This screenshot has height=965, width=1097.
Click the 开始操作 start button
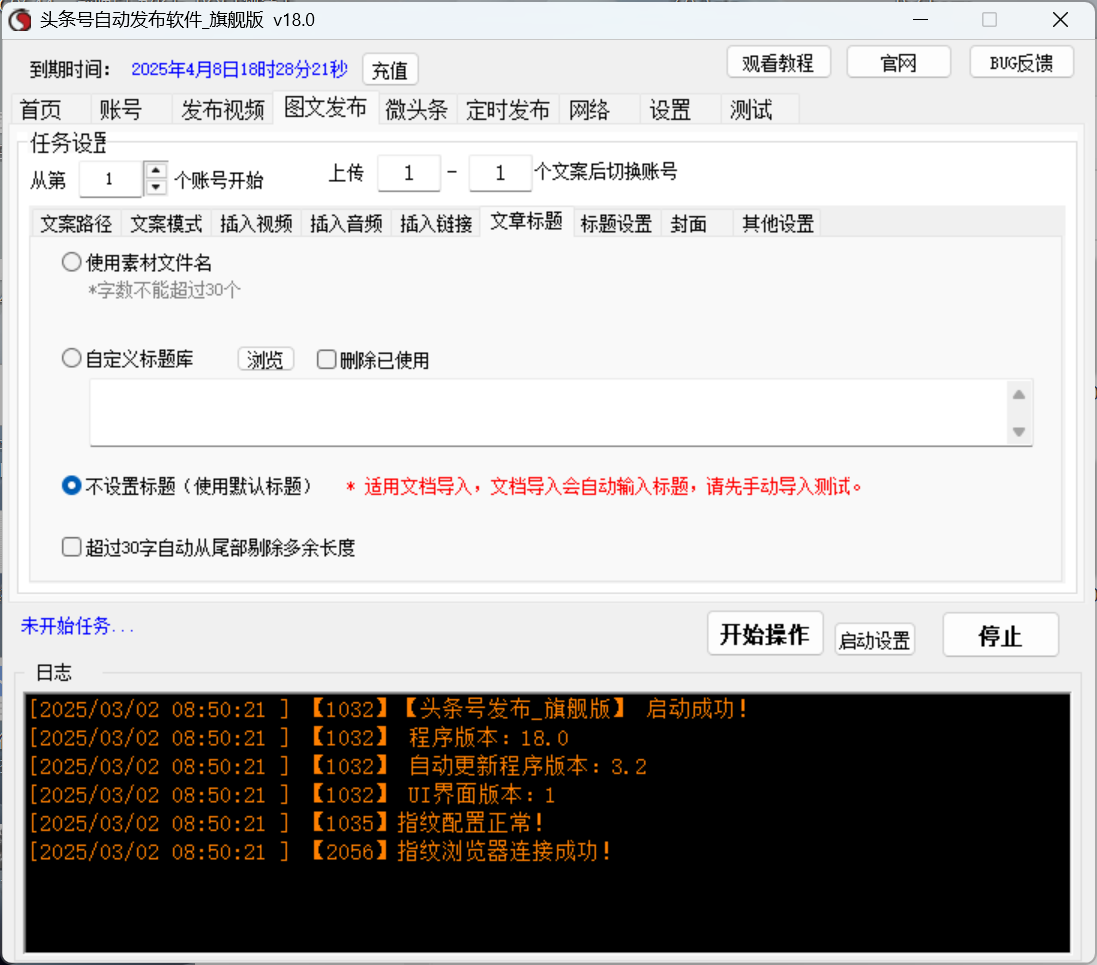(765, 634)
